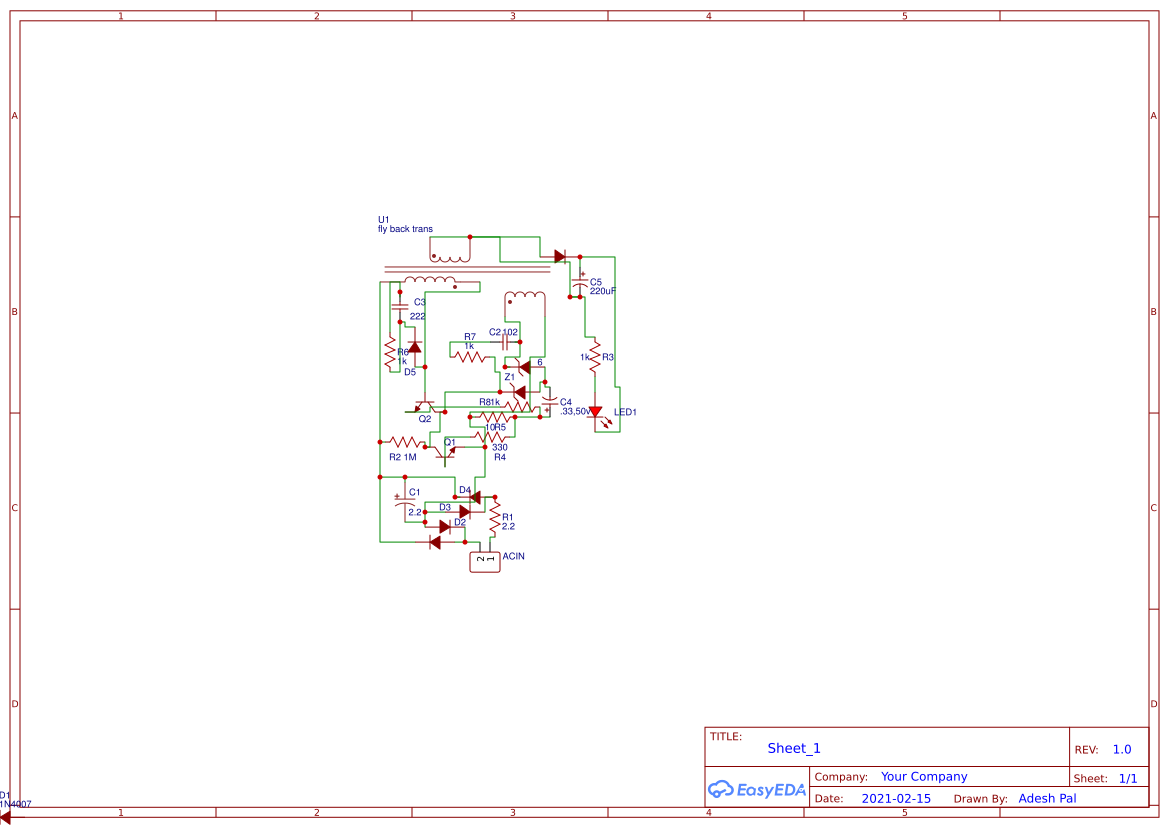The image size is (1169, 828).
Task: Select the 220uF capacitor C5 symbol
Action: [579, 283]
